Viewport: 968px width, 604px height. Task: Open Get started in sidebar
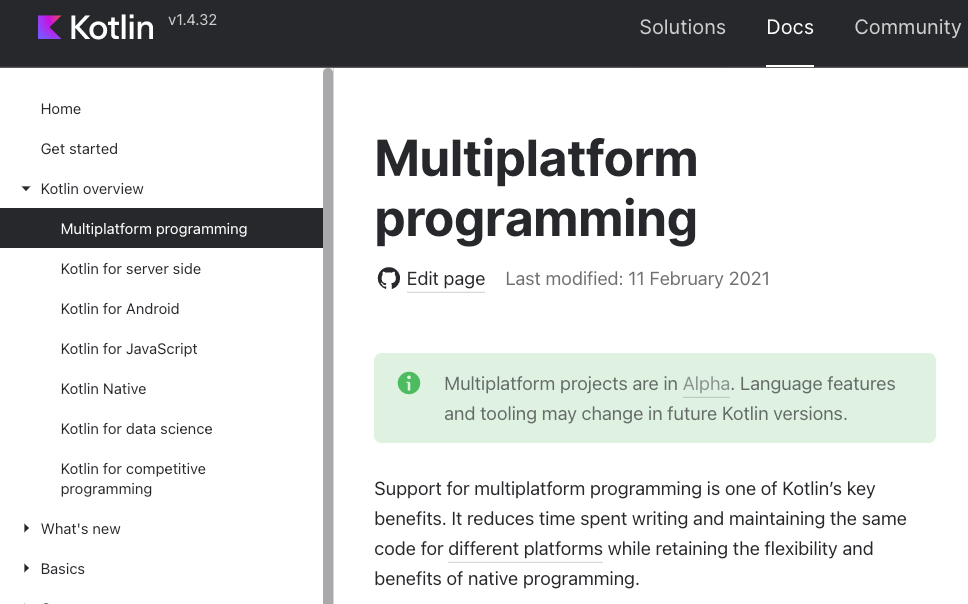click(79, 149)
